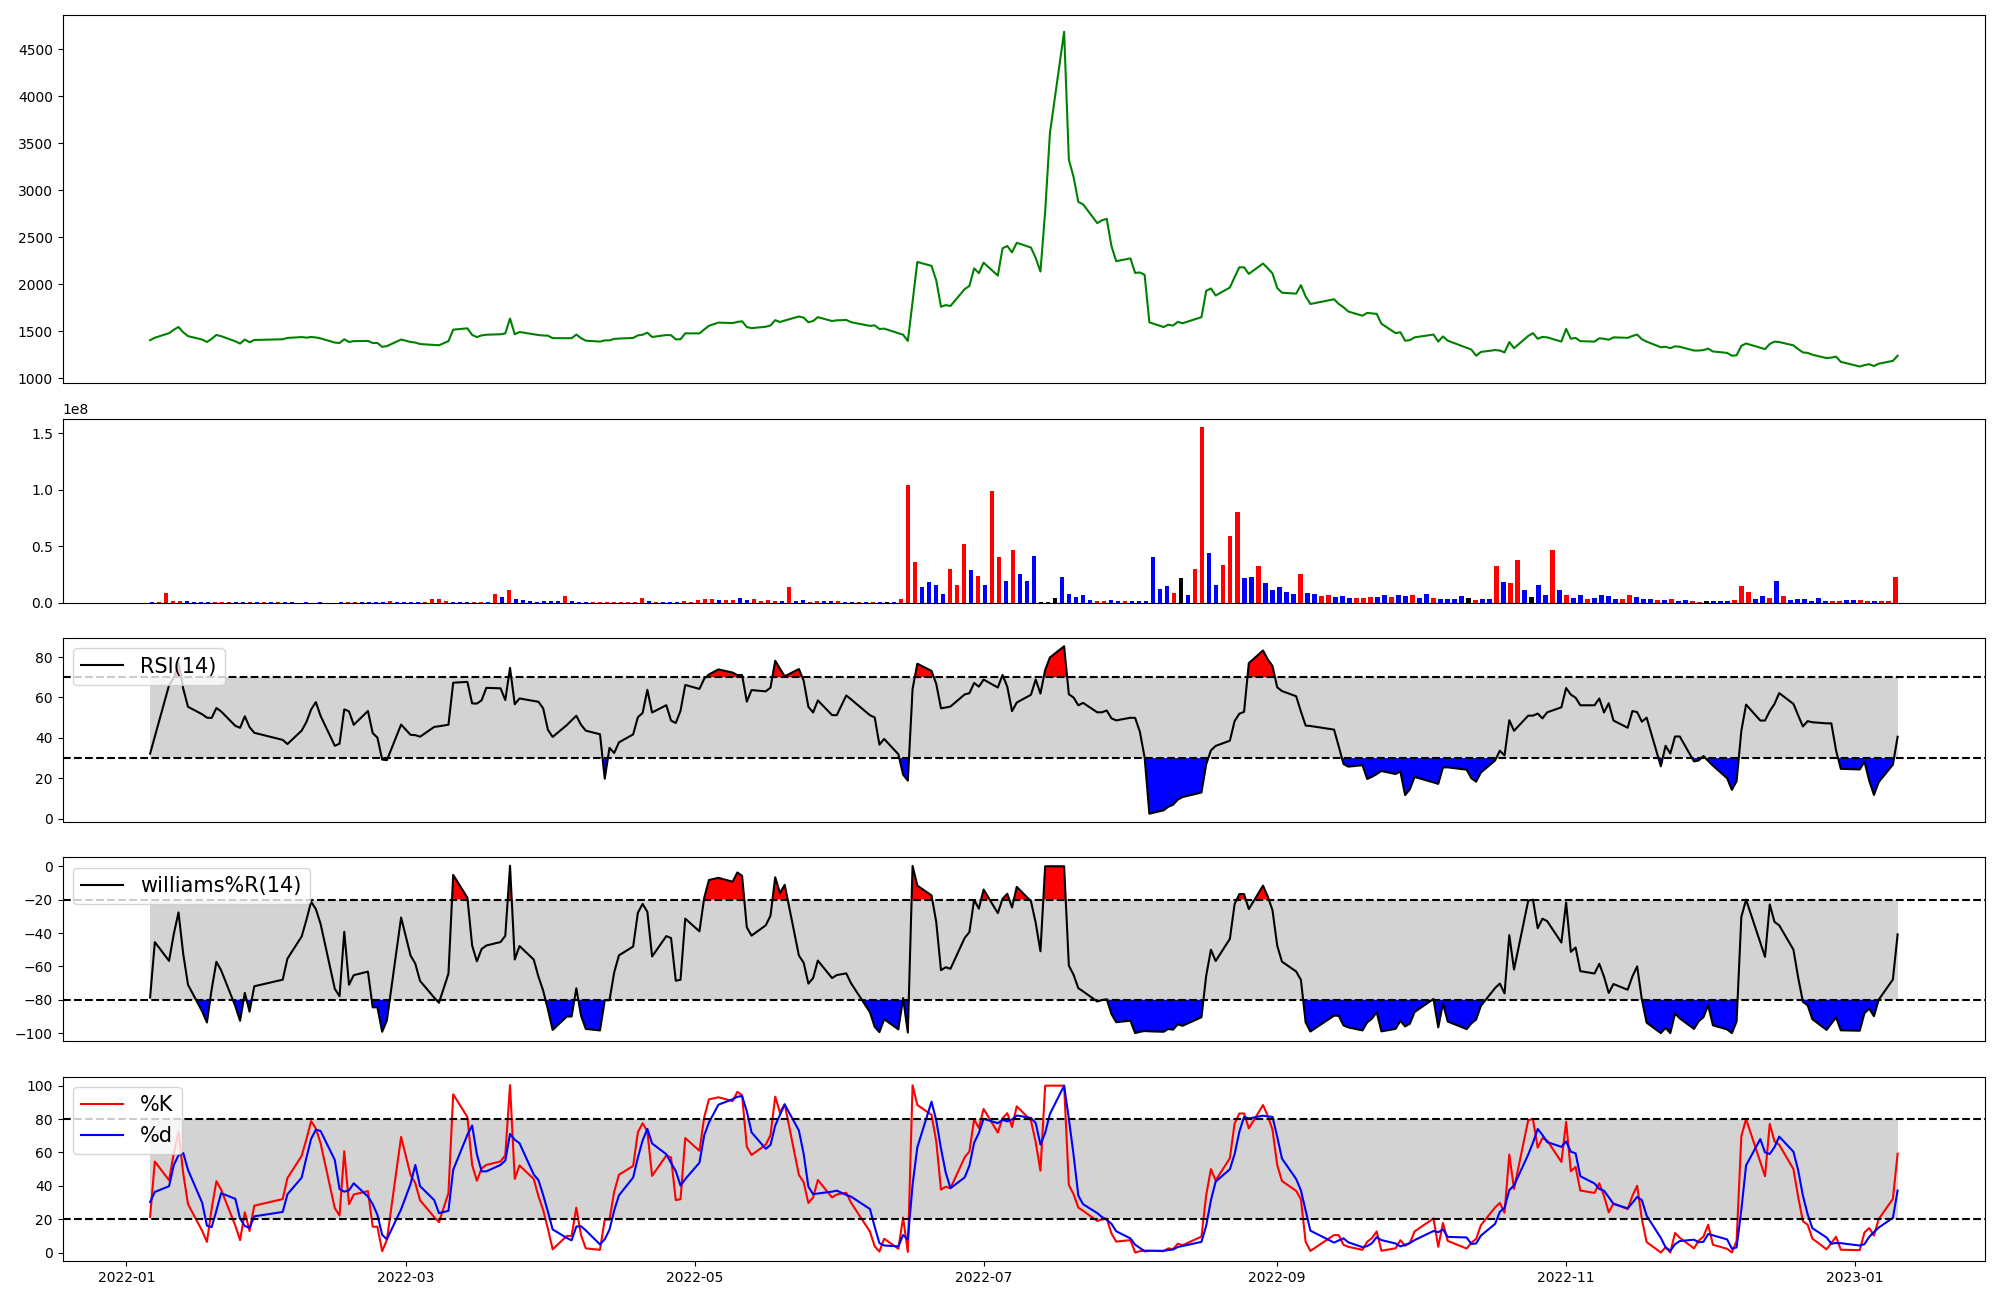Click the tallest red volume bar
Screen dimensions: 2000x1300
coord(1202,515)
